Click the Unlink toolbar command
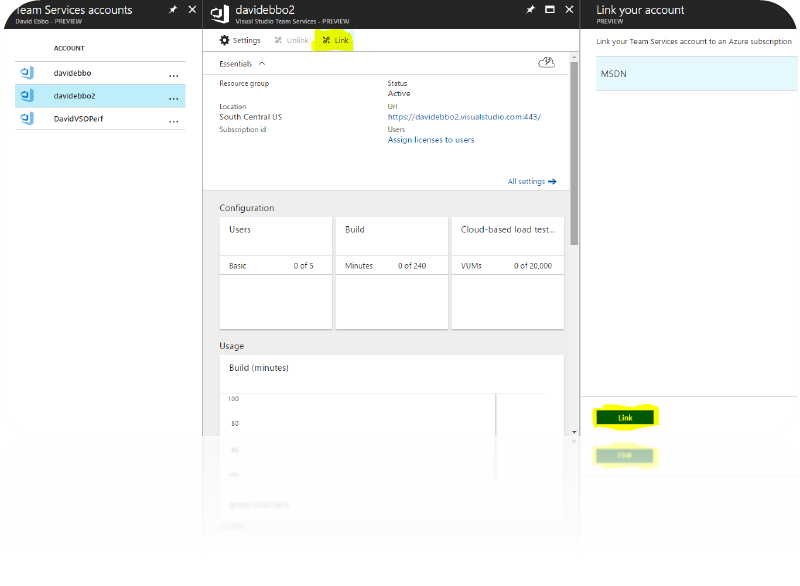800x586 pixels. tap(291, 40)
